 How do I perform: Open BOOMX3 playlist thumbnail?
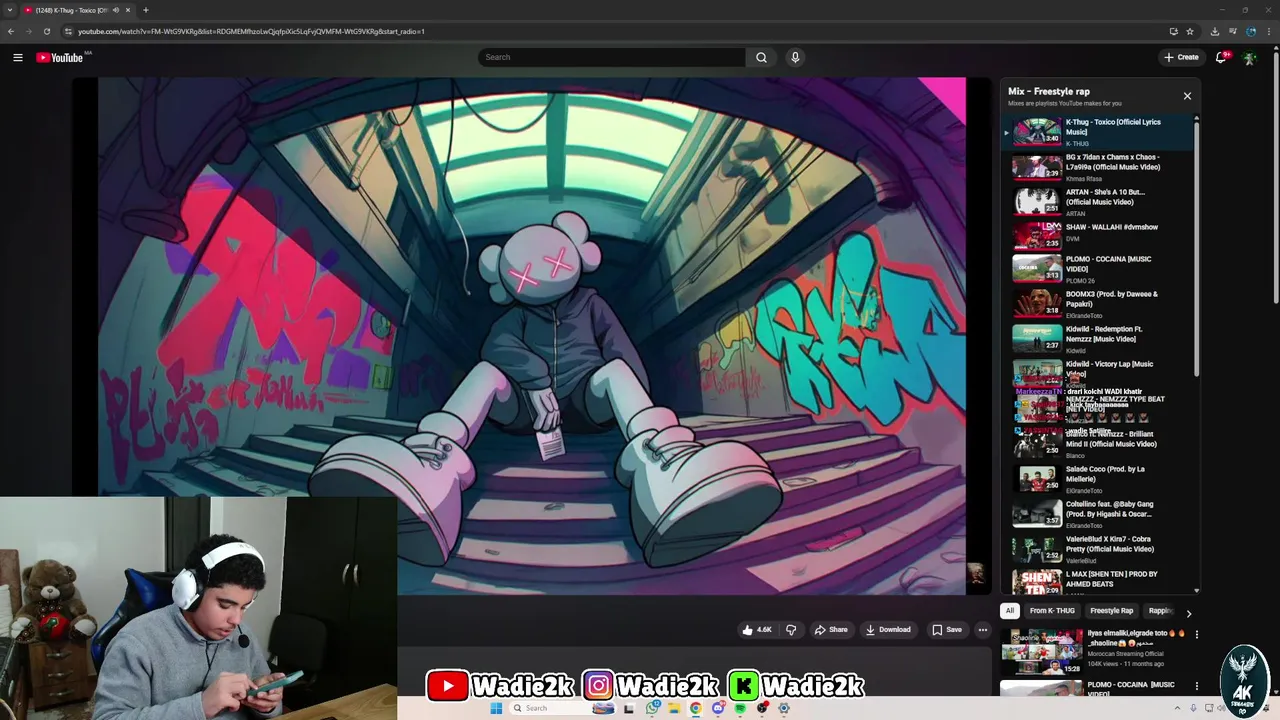pyautogui.click(x=1037, y=303)
